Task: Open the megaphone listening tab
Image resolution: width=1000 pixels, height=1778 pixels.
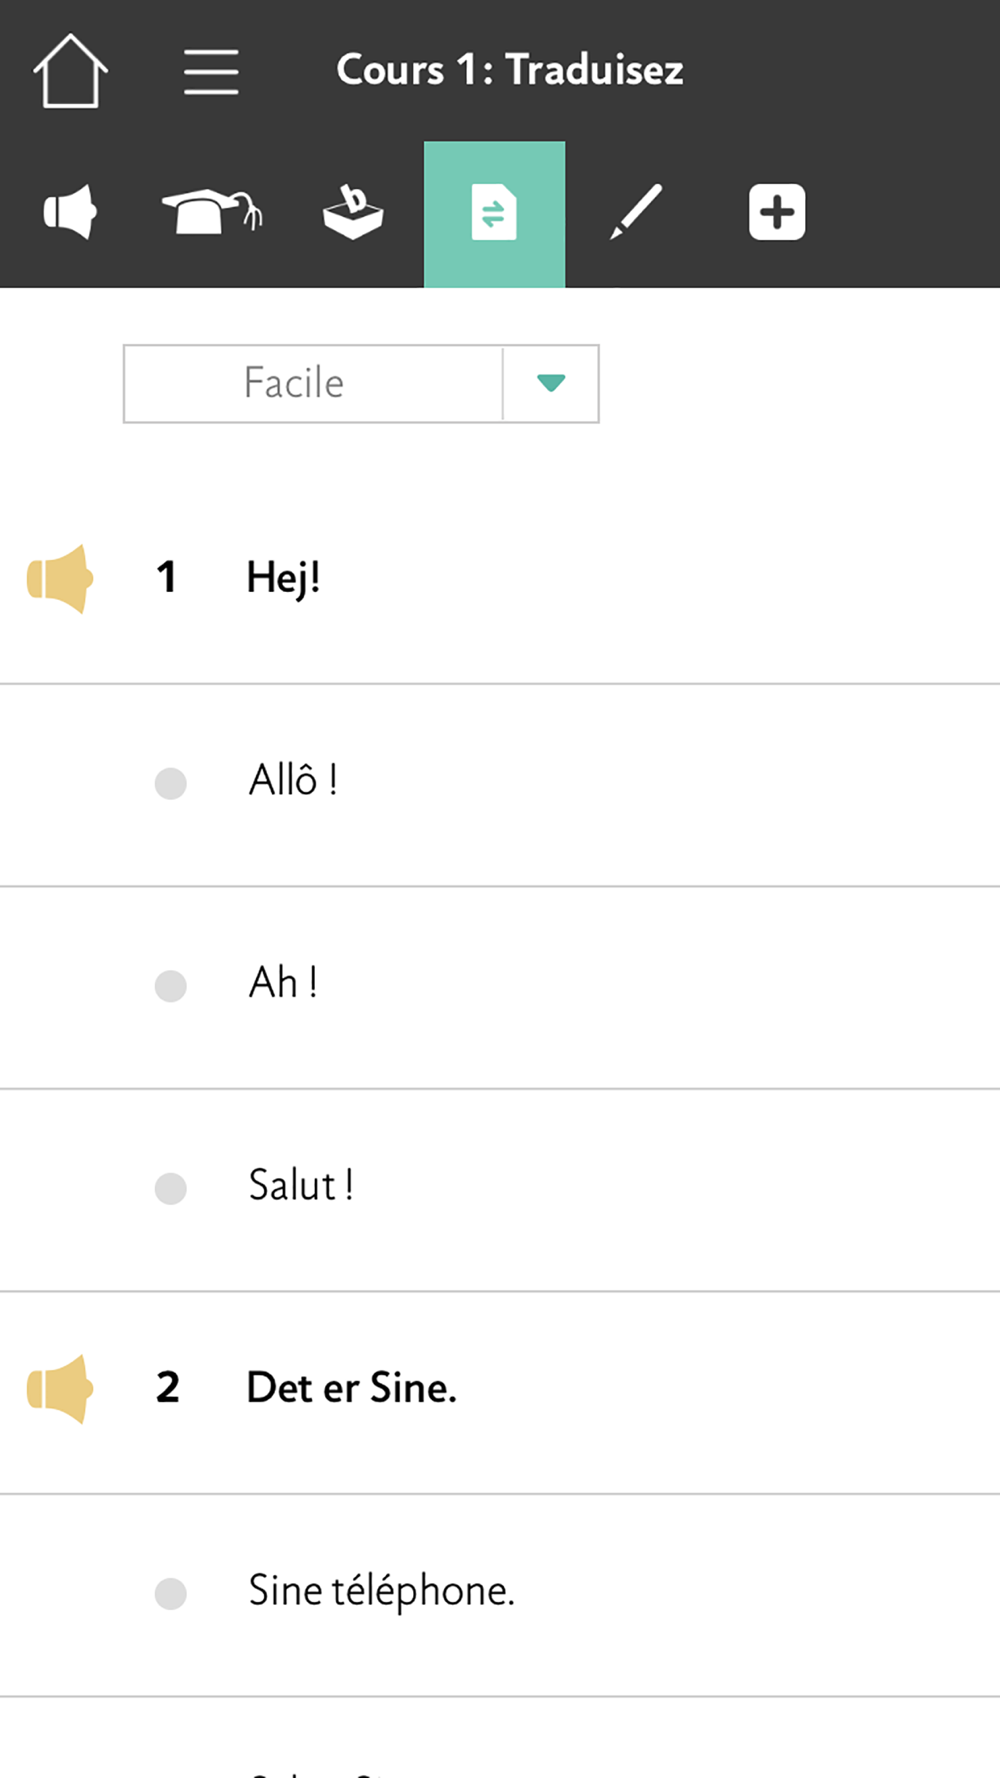Action: coord(70,212)
